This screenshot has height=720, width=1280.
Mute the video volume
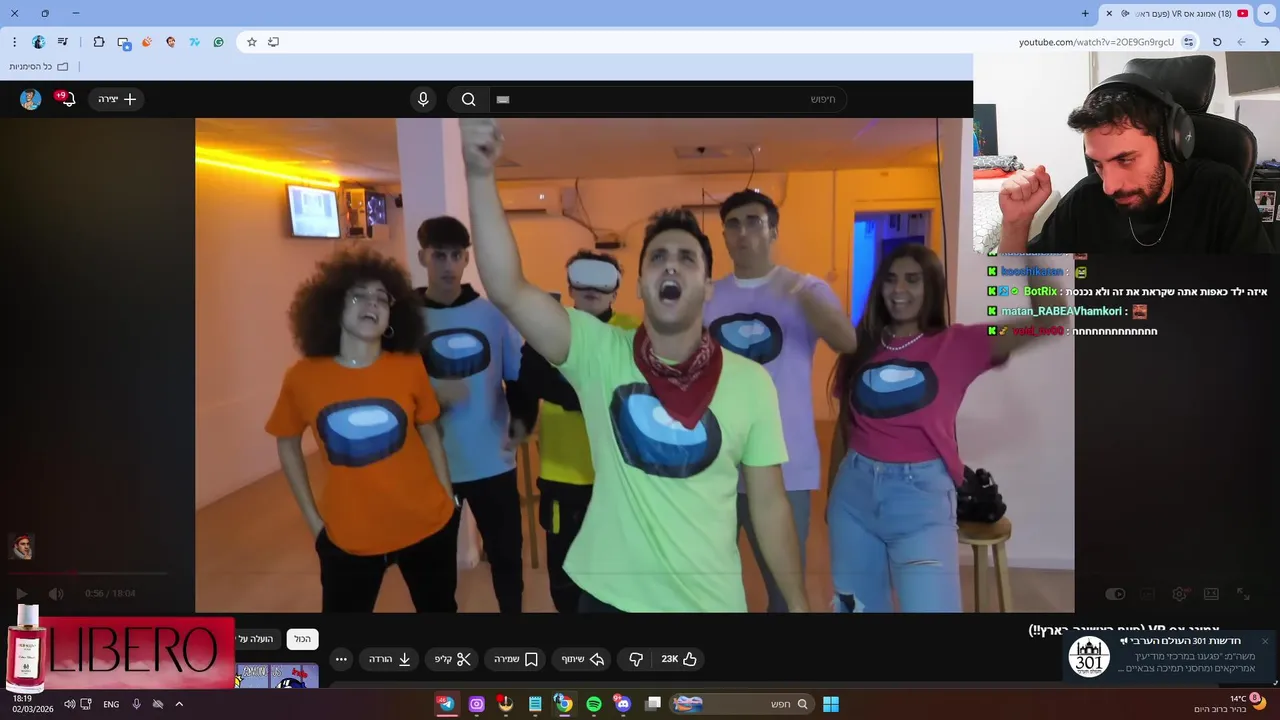click(x=55, y=593)
